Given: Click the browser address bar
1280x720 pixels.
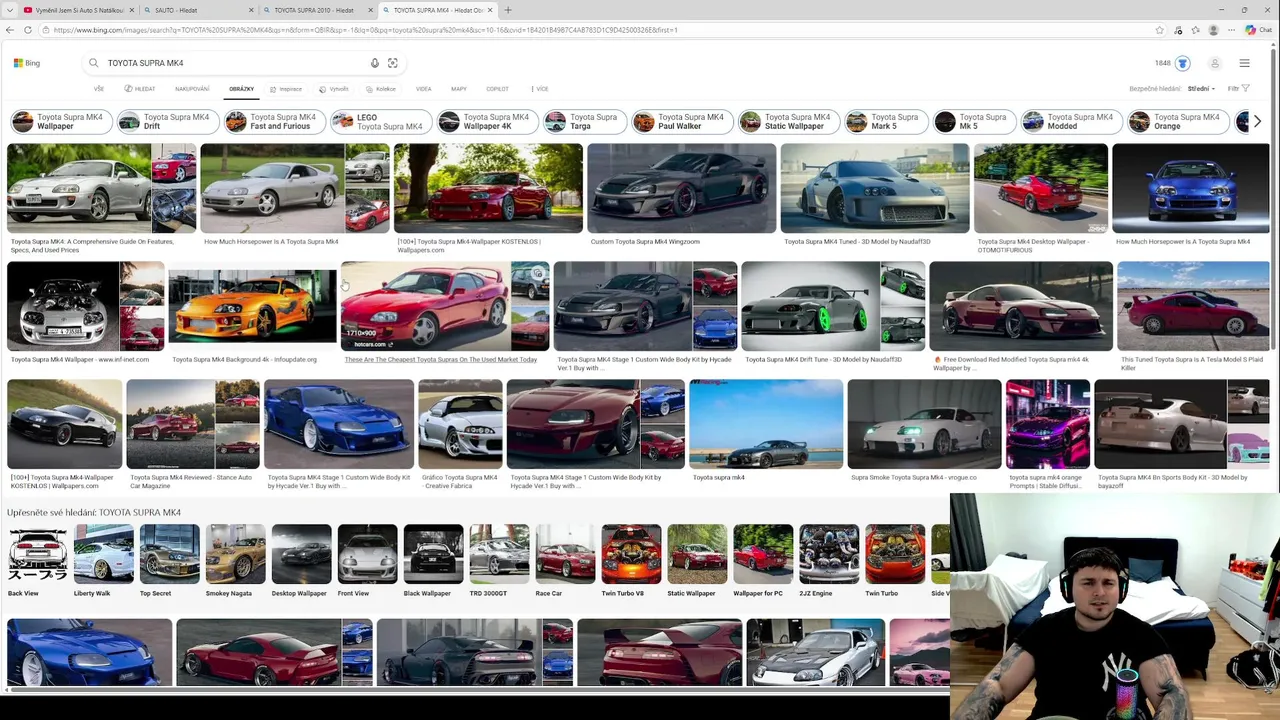Looking at the screenshot, I should (x=600, y=30).
